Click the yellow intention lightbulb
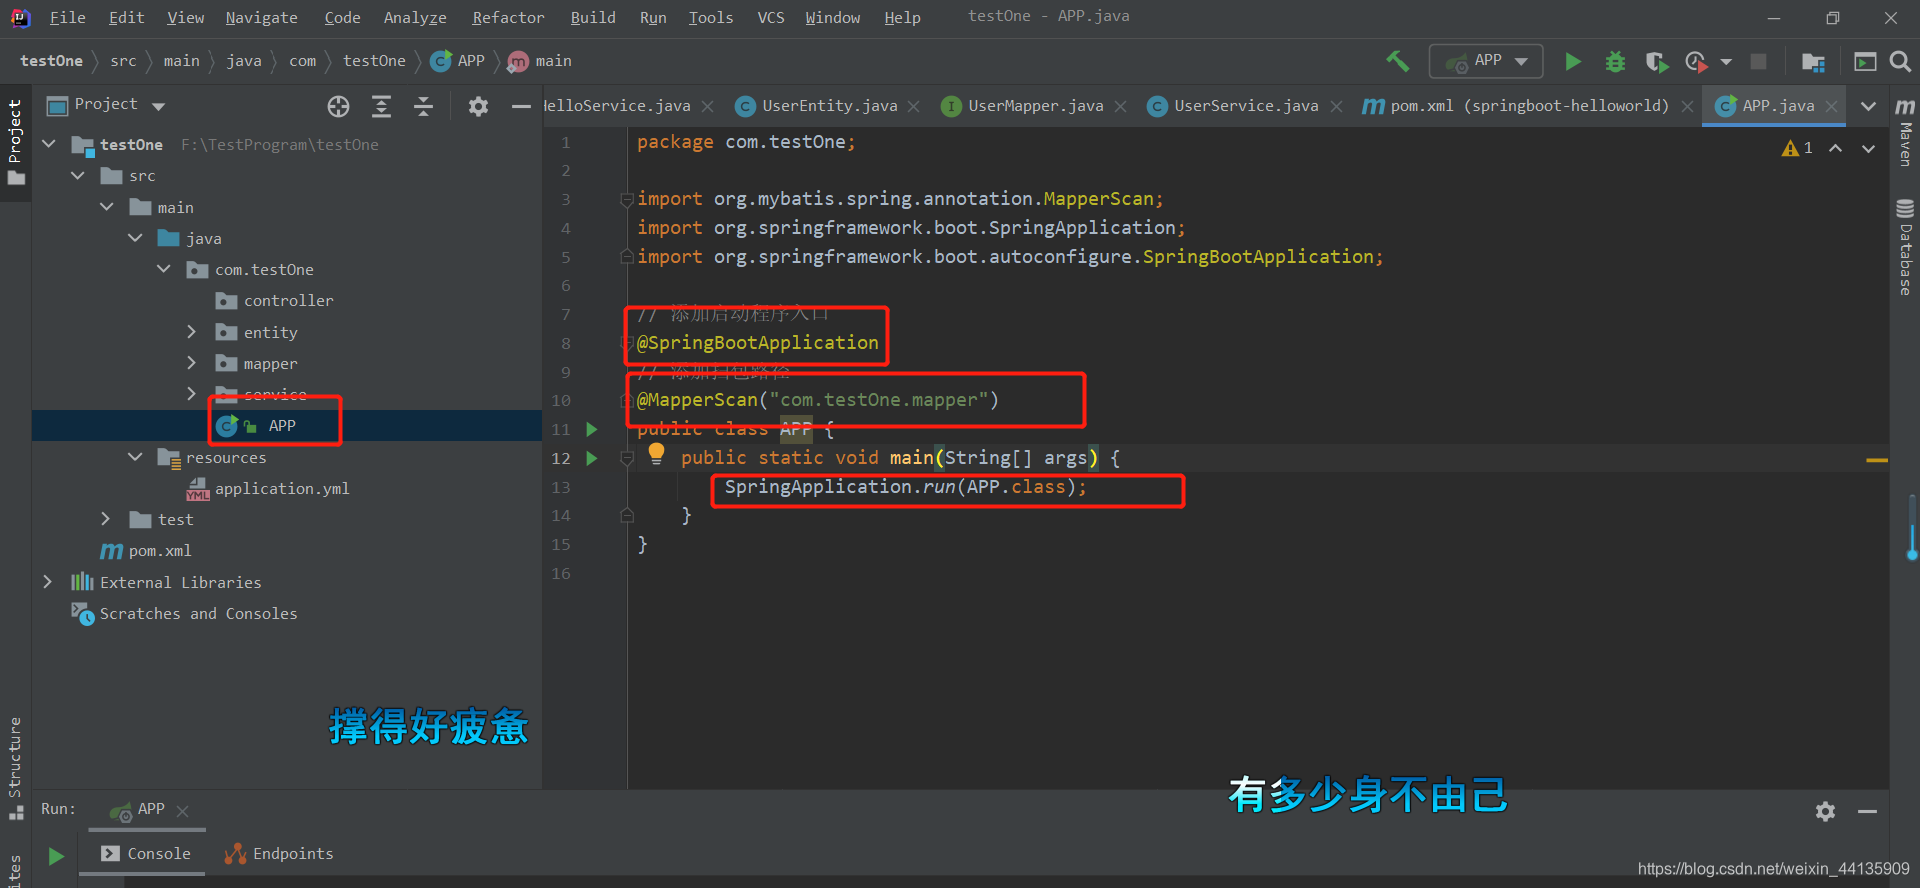The width and height of the screenshot is (1920, 888). [x=656, y=453]
